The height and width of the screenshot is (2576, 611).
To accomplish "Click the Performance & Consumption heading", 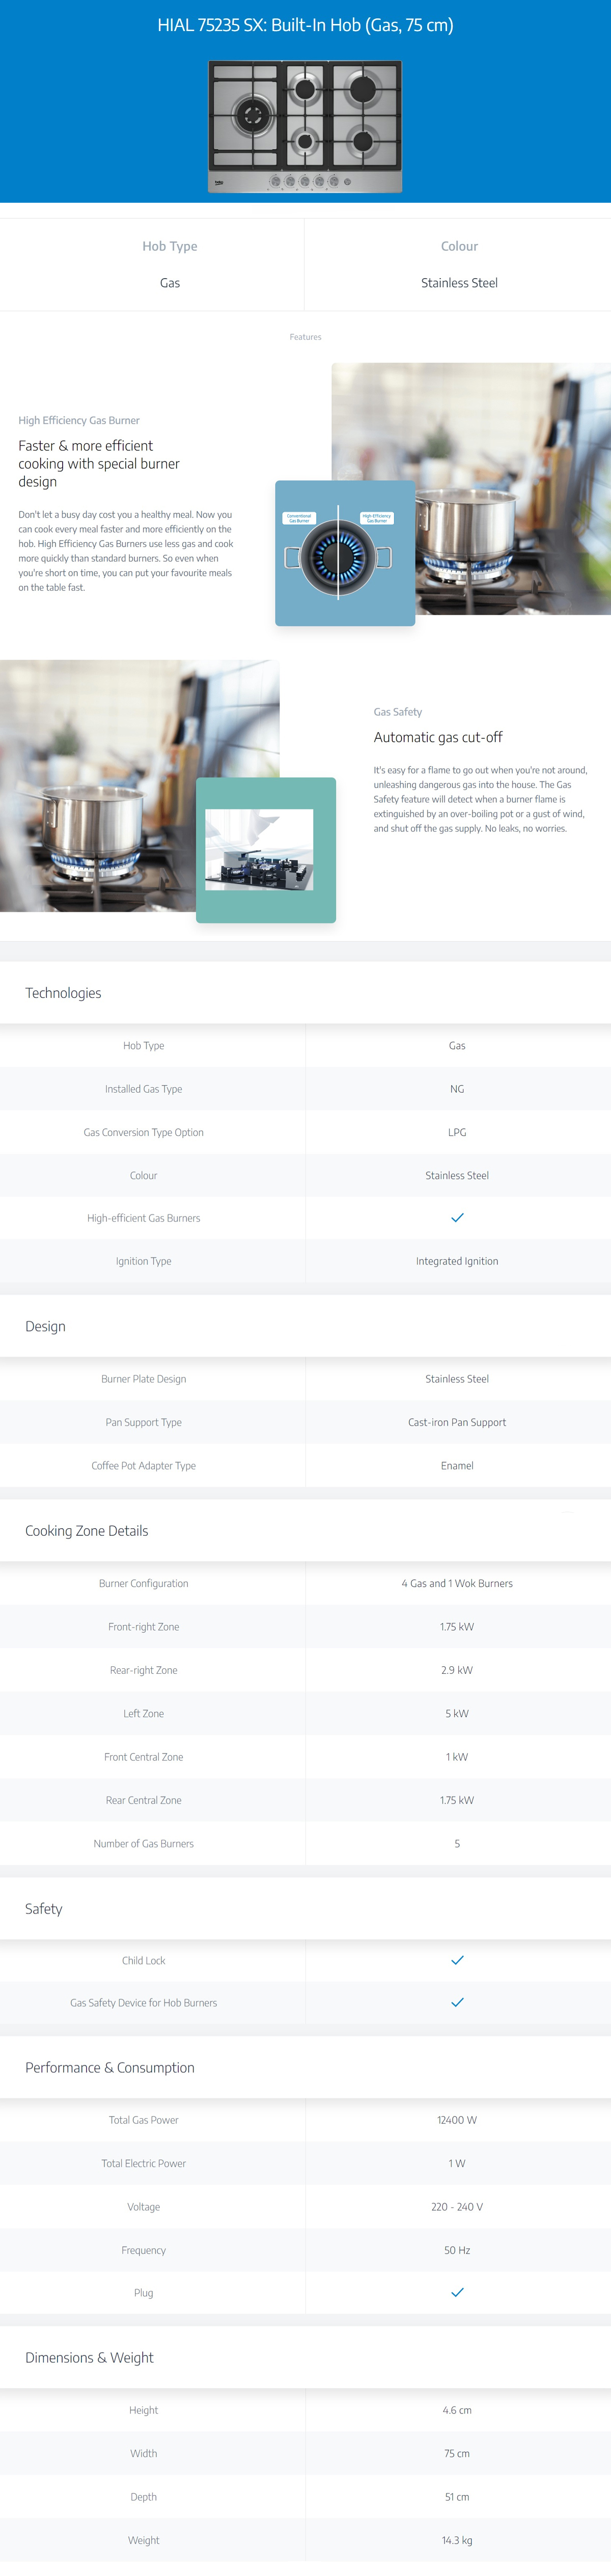I will tap(110, 2067).
